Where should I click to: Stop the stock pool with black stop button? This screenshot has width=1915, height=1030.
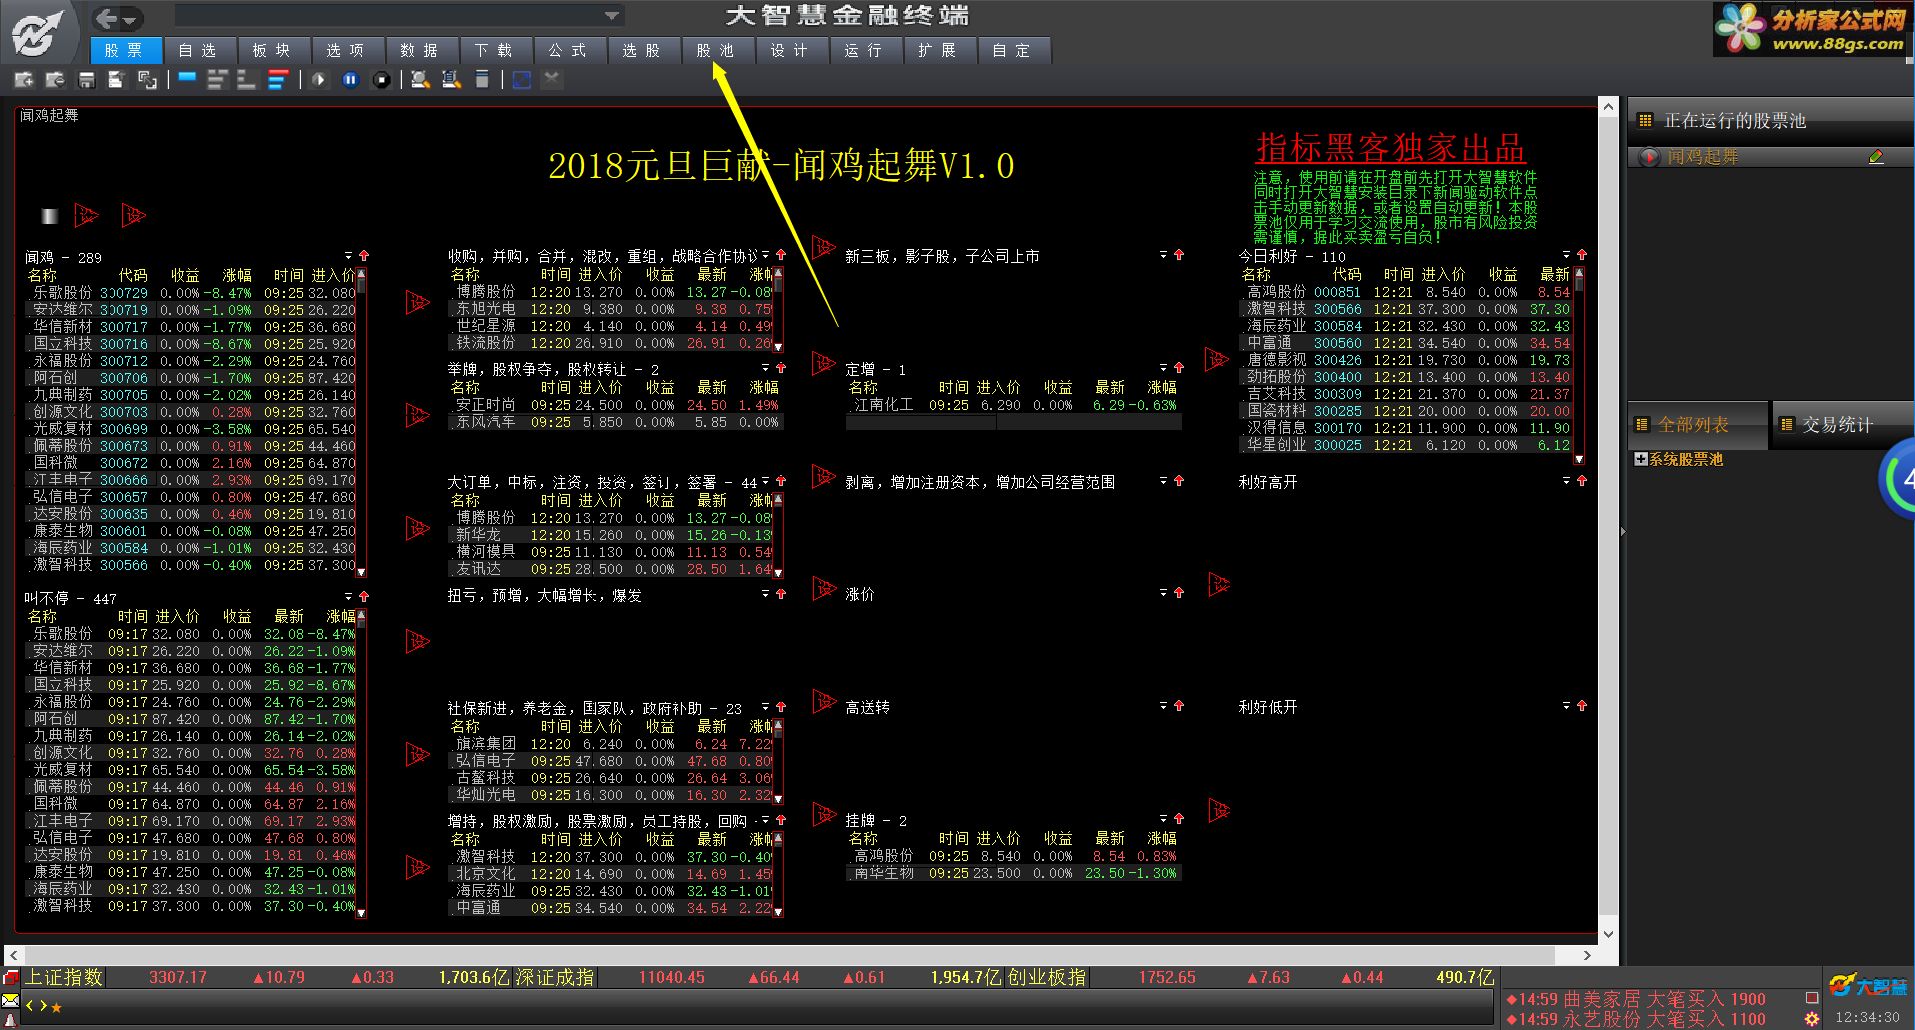click(381, 80)
